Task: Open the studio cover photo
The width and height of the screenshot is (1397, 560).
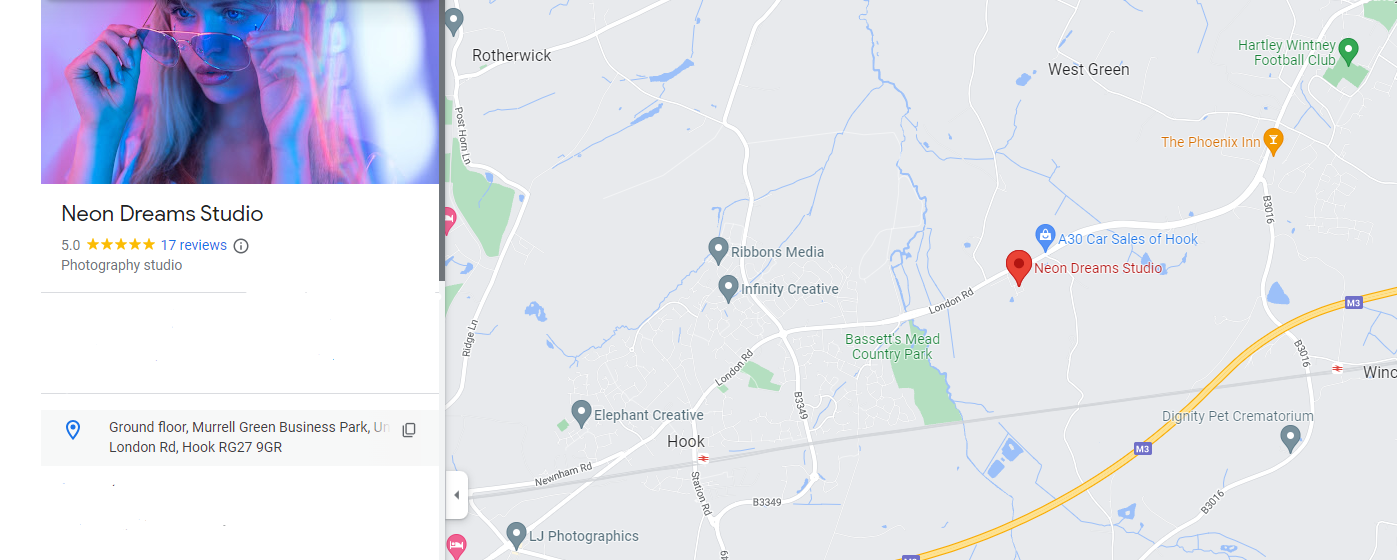Action: click(240, 92)
